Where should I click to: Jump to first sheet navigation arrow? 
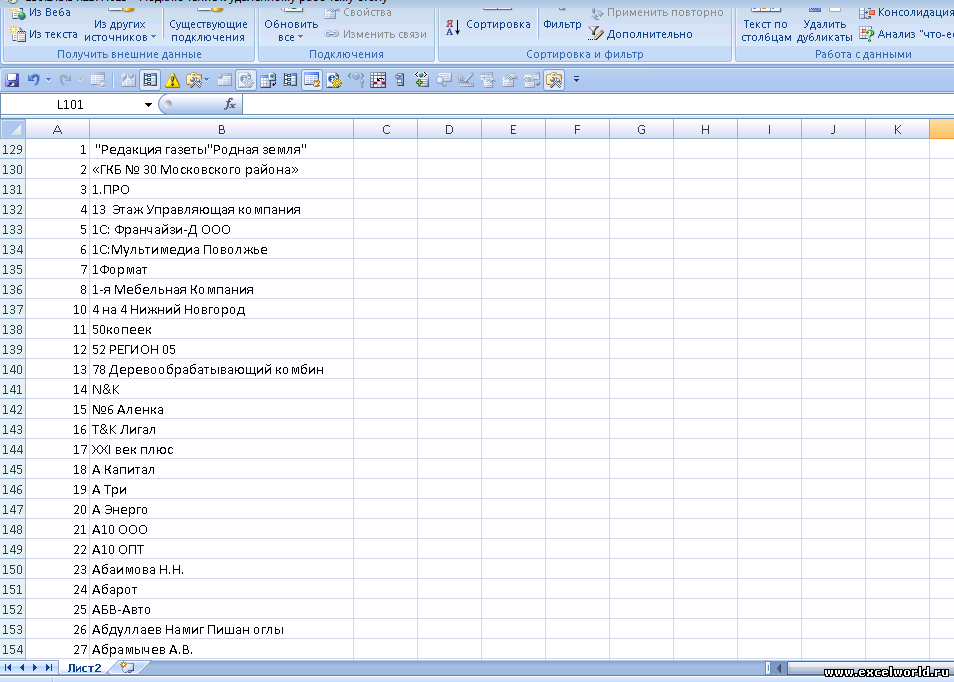coord(8,668)
